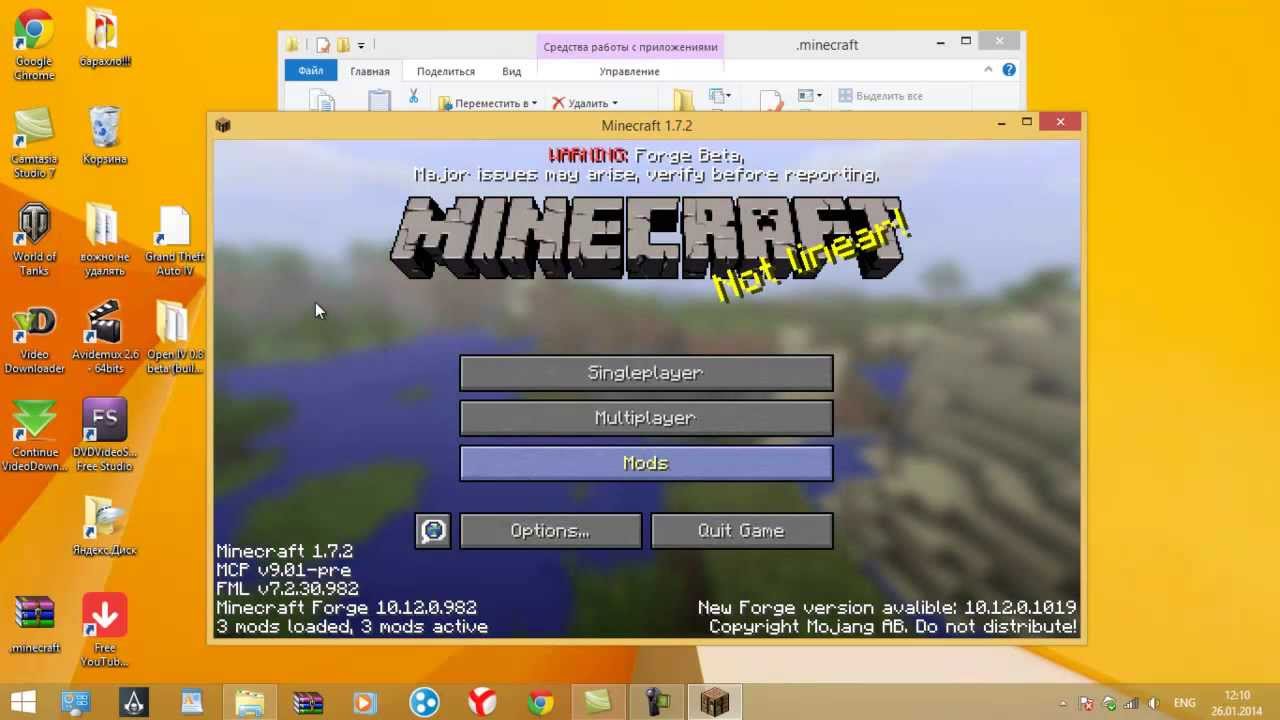Open the Windows Start button
This screenshot has width=1280, height=720.
pyautogui.click(x=23, y=702)
